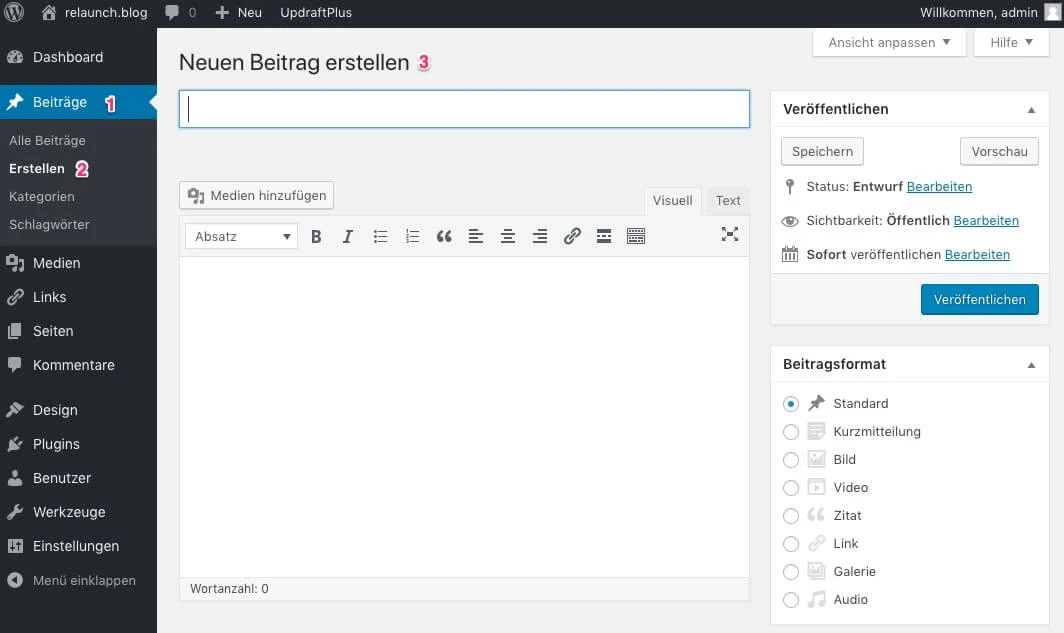Image resolution: width=1064 pixels, height=633 pixels.
Task: Select the Kurzmitteilung post format
Action: click(x=791, y=431)
